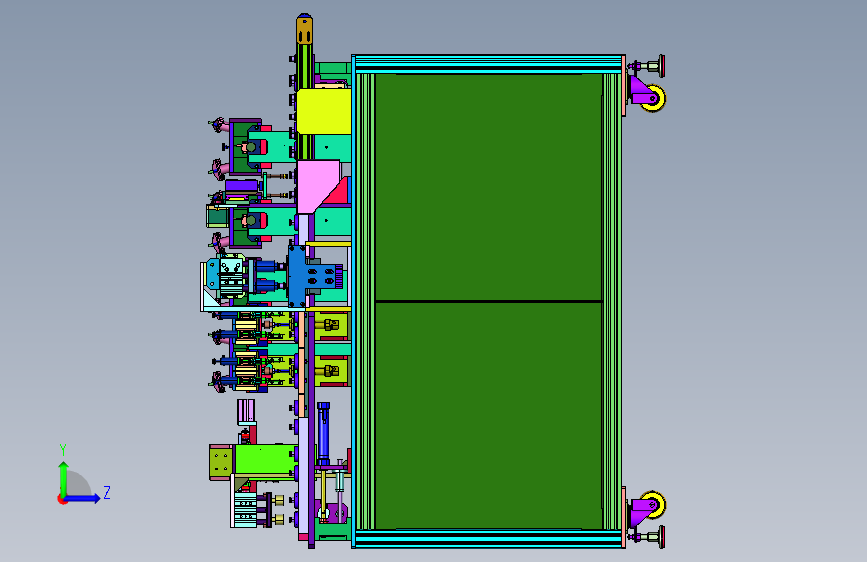The image size is (867, 562).
Task: Select the gold cap atop the vertical column
Action: click(x=305, y=29)
